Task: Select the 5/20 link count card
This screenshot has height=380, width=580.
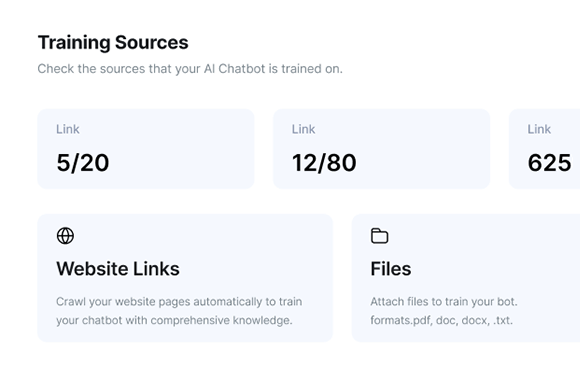Action: point(146,149)
